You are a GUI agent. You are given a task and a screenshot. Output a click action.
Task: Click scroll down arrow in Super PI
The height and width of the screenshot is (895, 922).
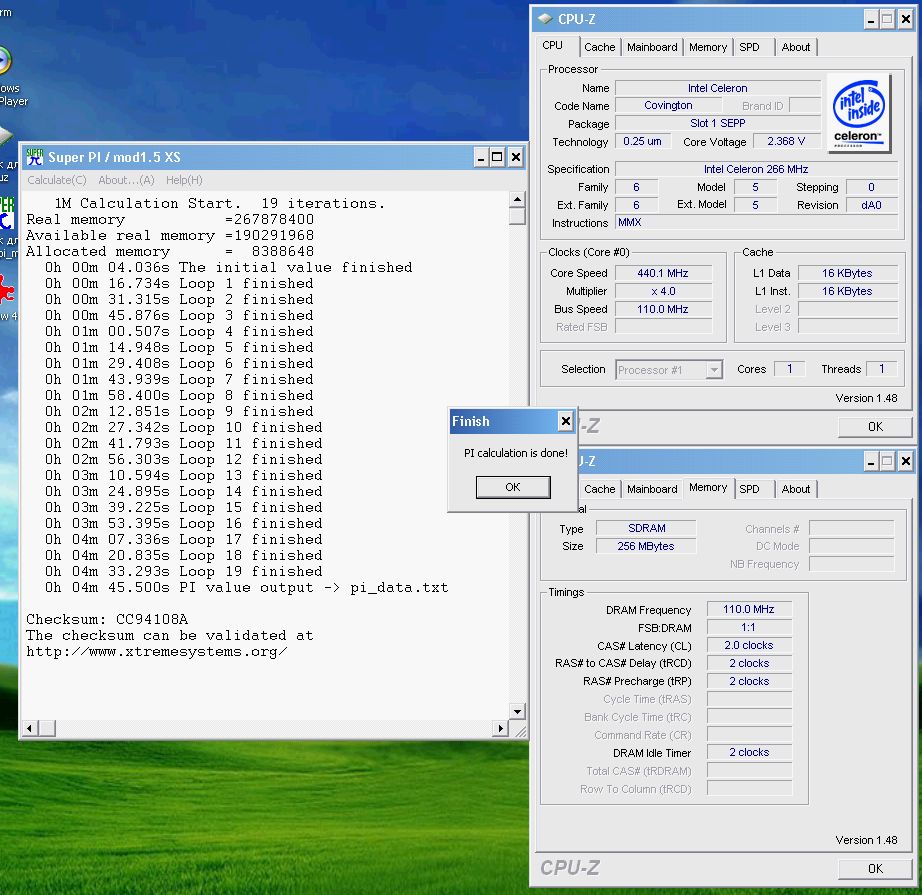(x=517, y=712)
